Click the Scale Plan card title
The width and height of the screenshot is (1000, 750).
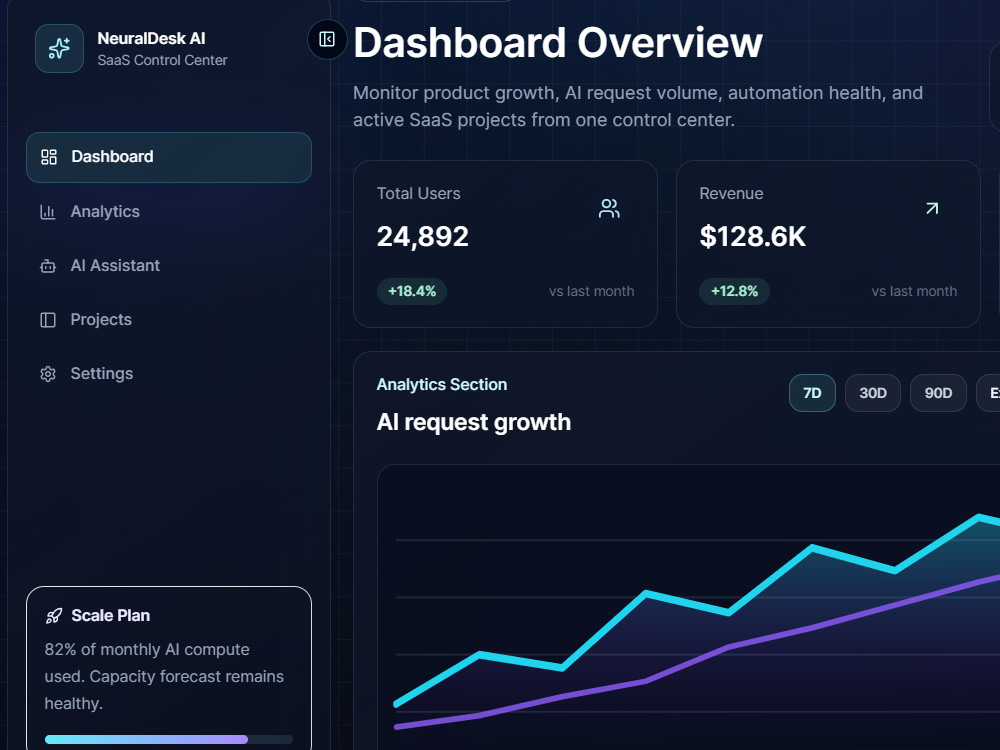pyautogui.click(x=111, y=616)
